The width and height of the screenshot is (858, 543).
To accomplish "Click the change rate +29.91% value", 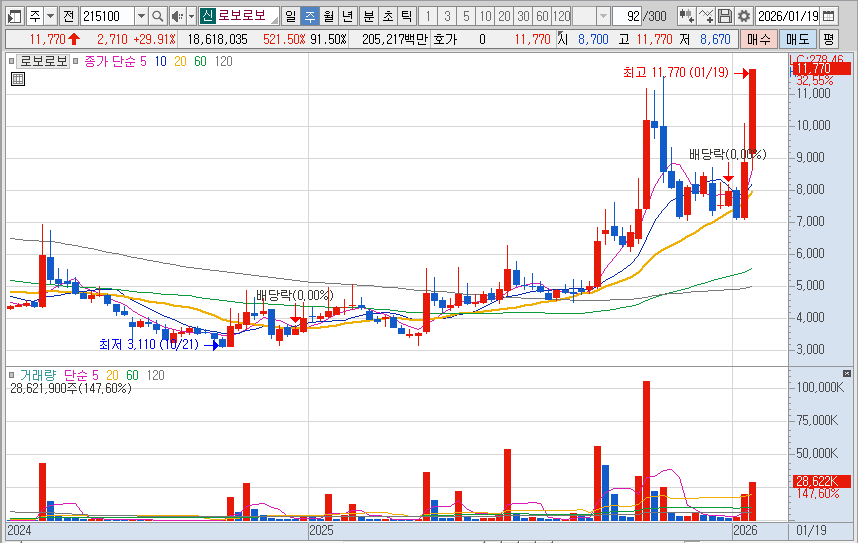I will click(x=154, y=39).
